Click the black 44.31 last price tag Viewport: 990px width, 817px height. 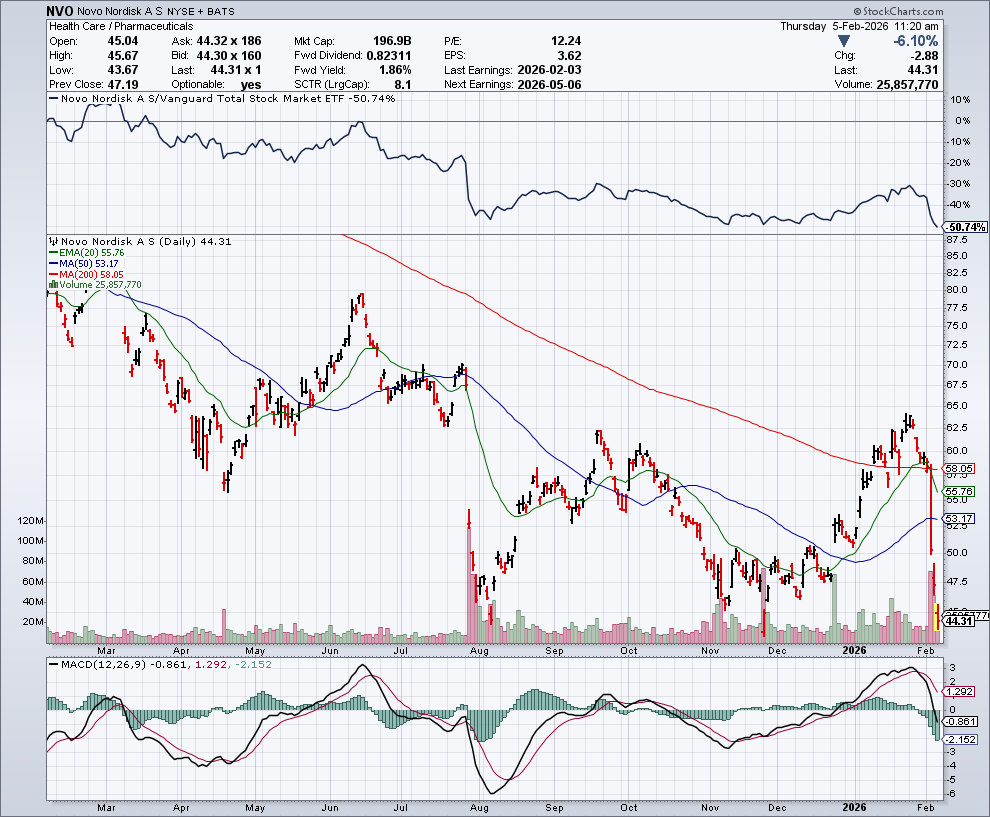[x=958, y=622]
